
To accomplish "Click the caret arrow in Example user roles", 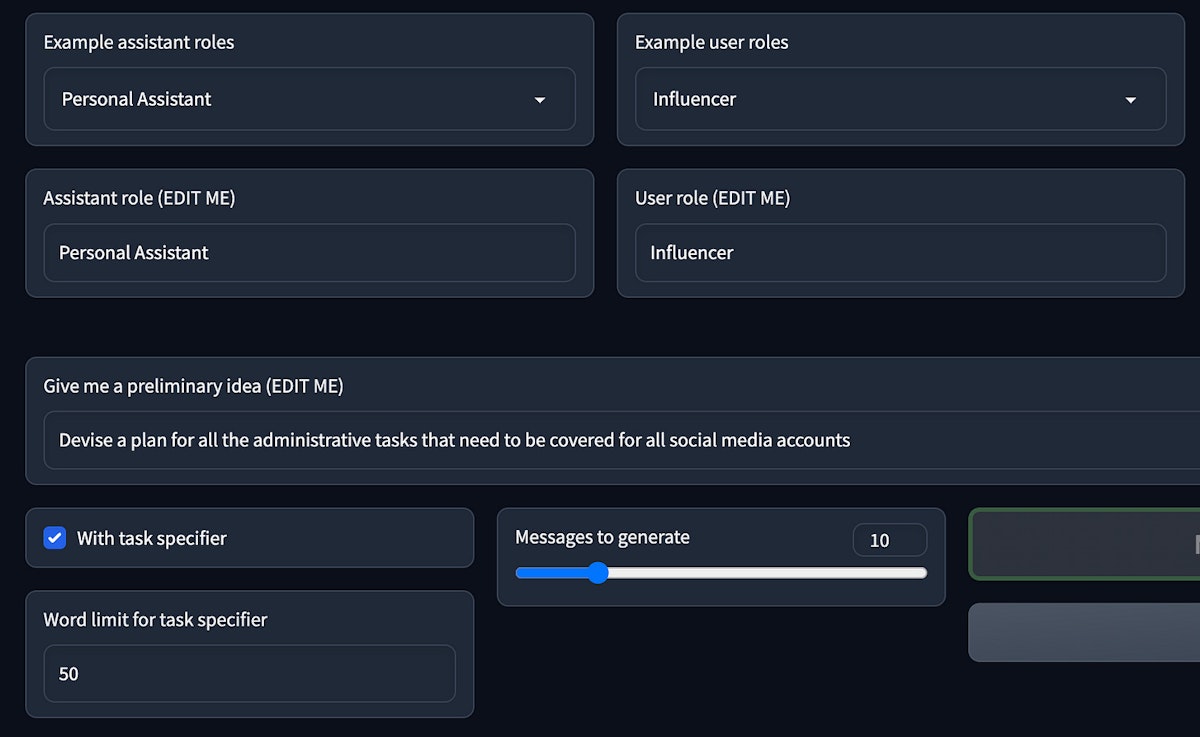I will pos(1131,100).
